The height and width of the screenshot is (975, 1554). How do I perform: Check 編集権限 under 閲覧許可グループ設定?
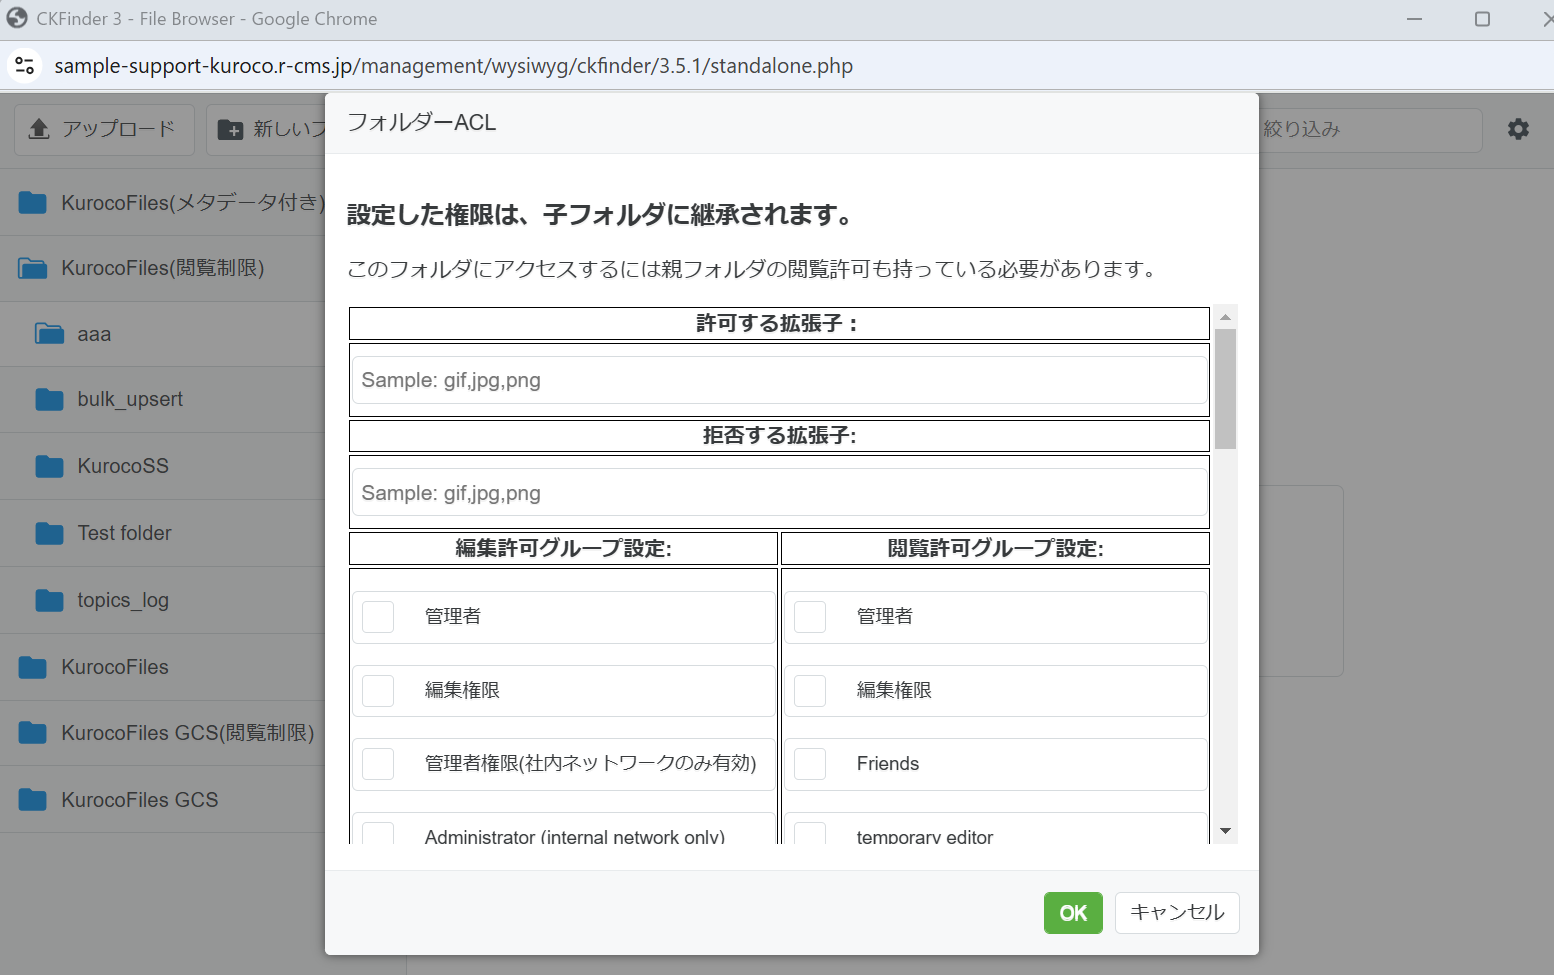click(810, 690)
